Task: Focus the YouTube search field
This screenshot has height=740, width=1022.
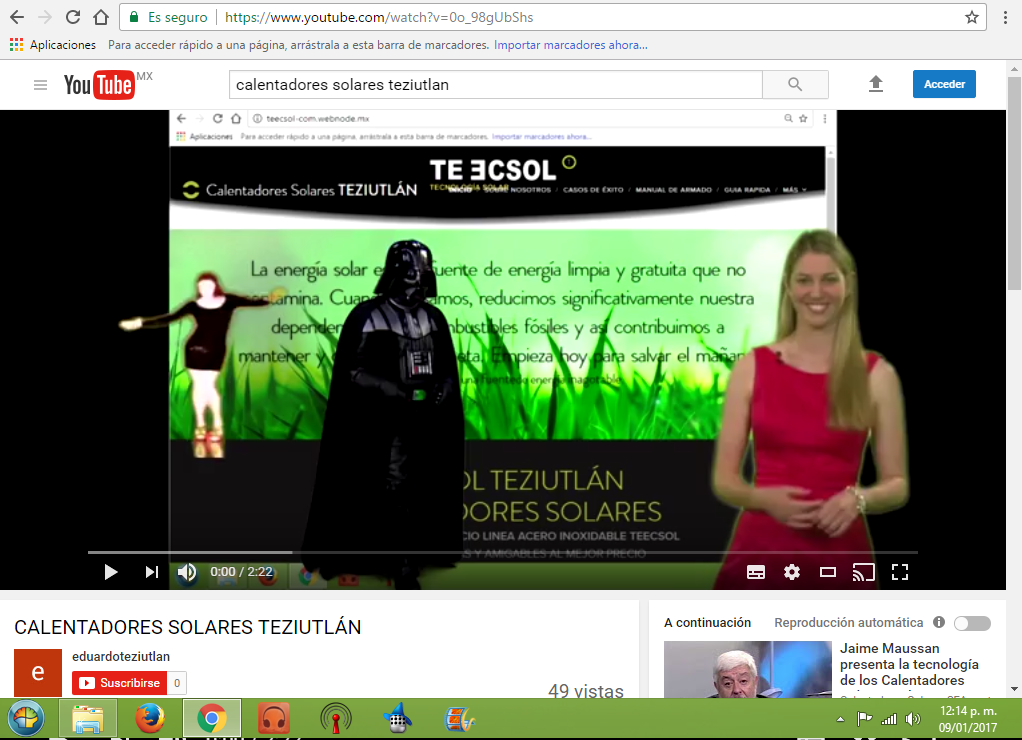Action: coord(495,85)
